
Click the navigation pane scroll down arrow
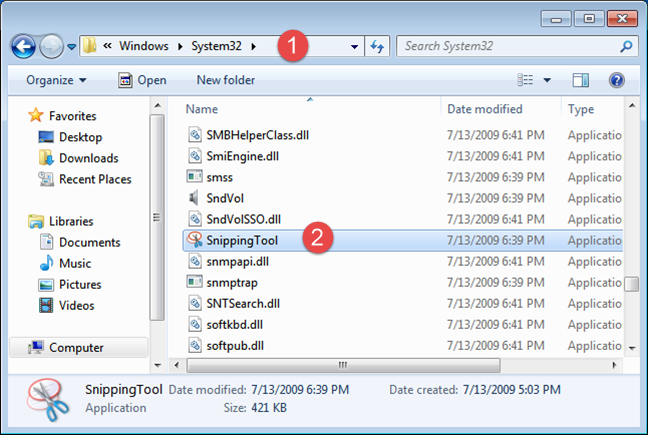coord(157,365)
